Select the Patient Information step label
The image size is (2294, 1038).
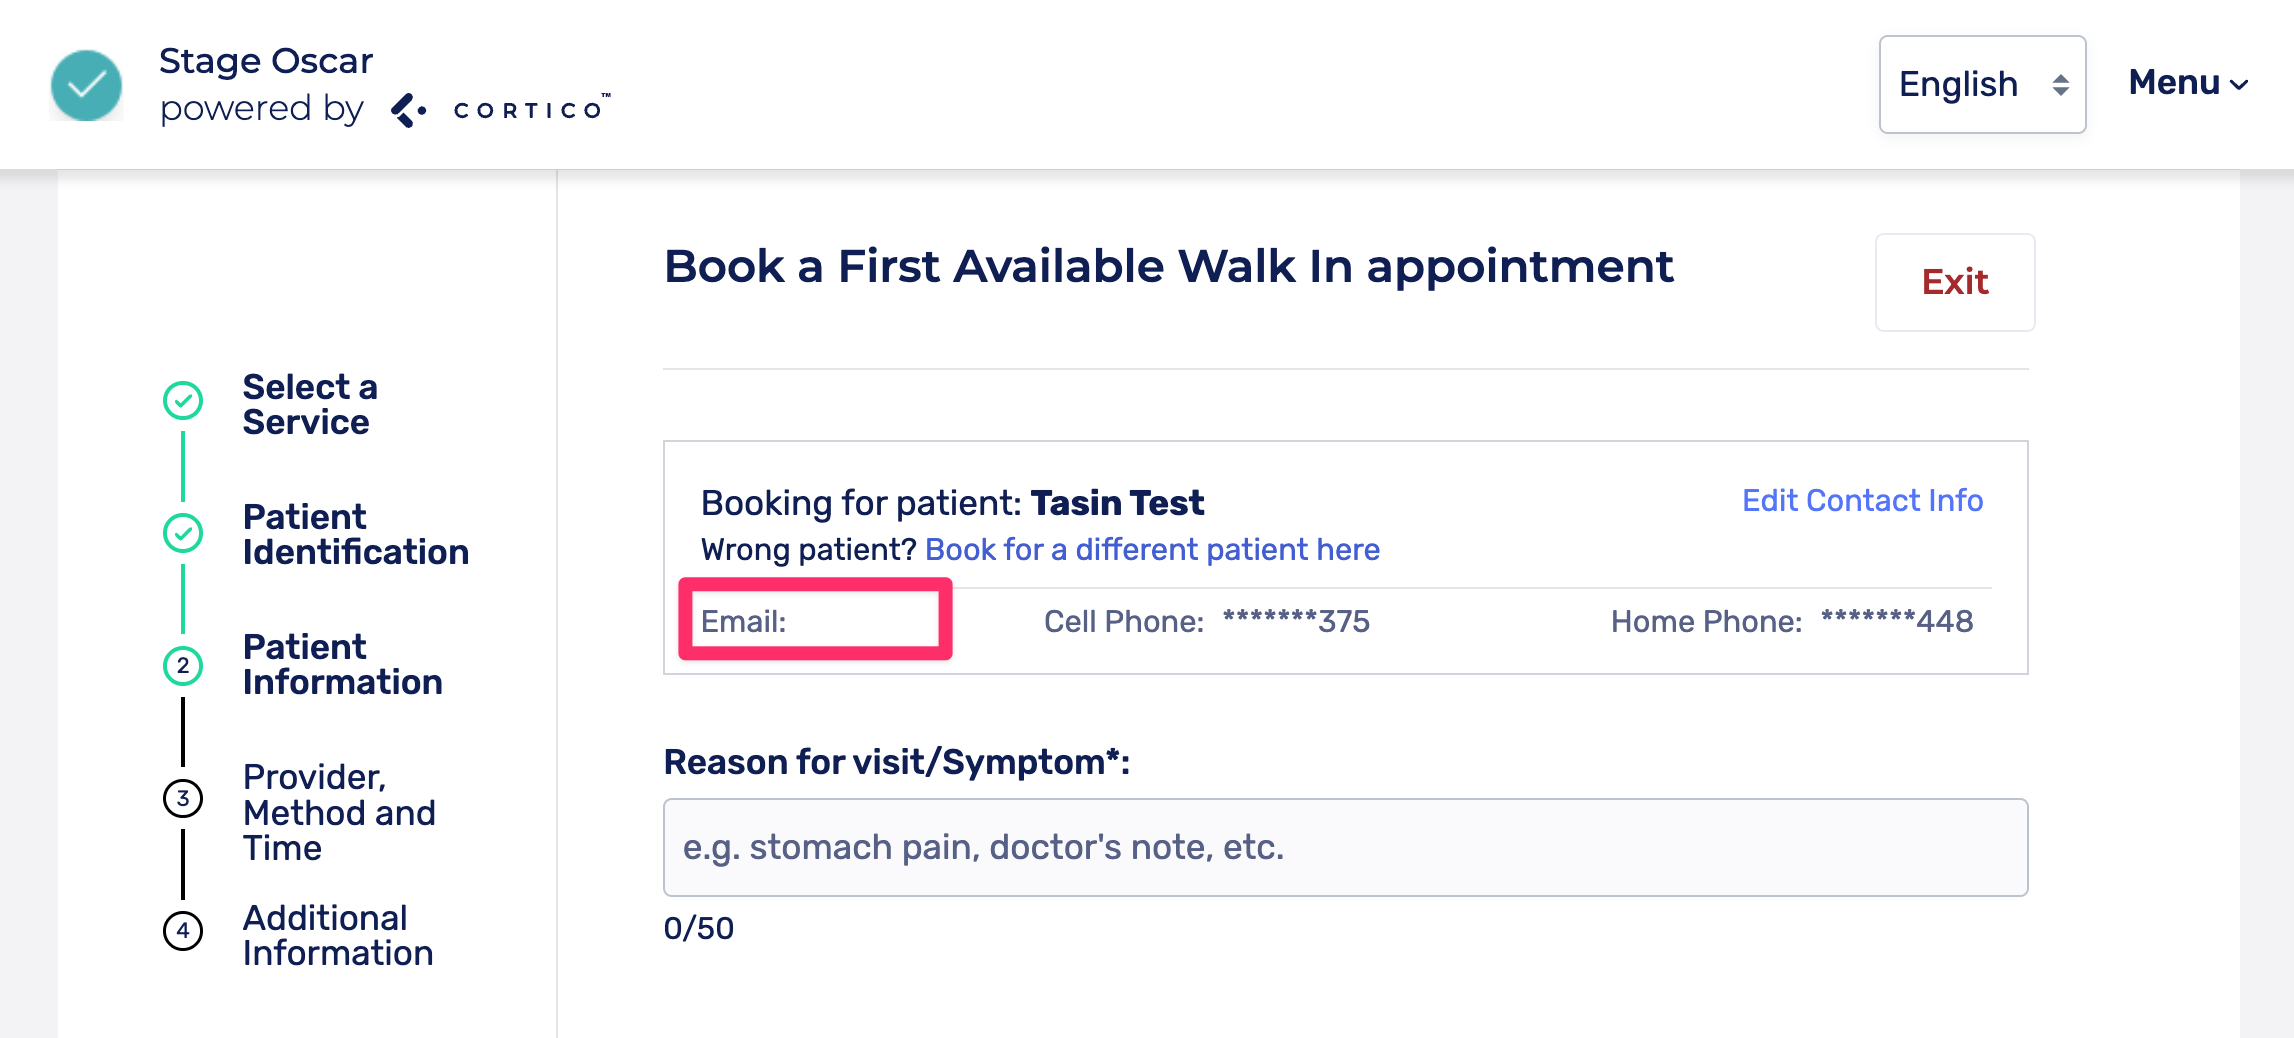pyautogui.click(x=342, y=664)
